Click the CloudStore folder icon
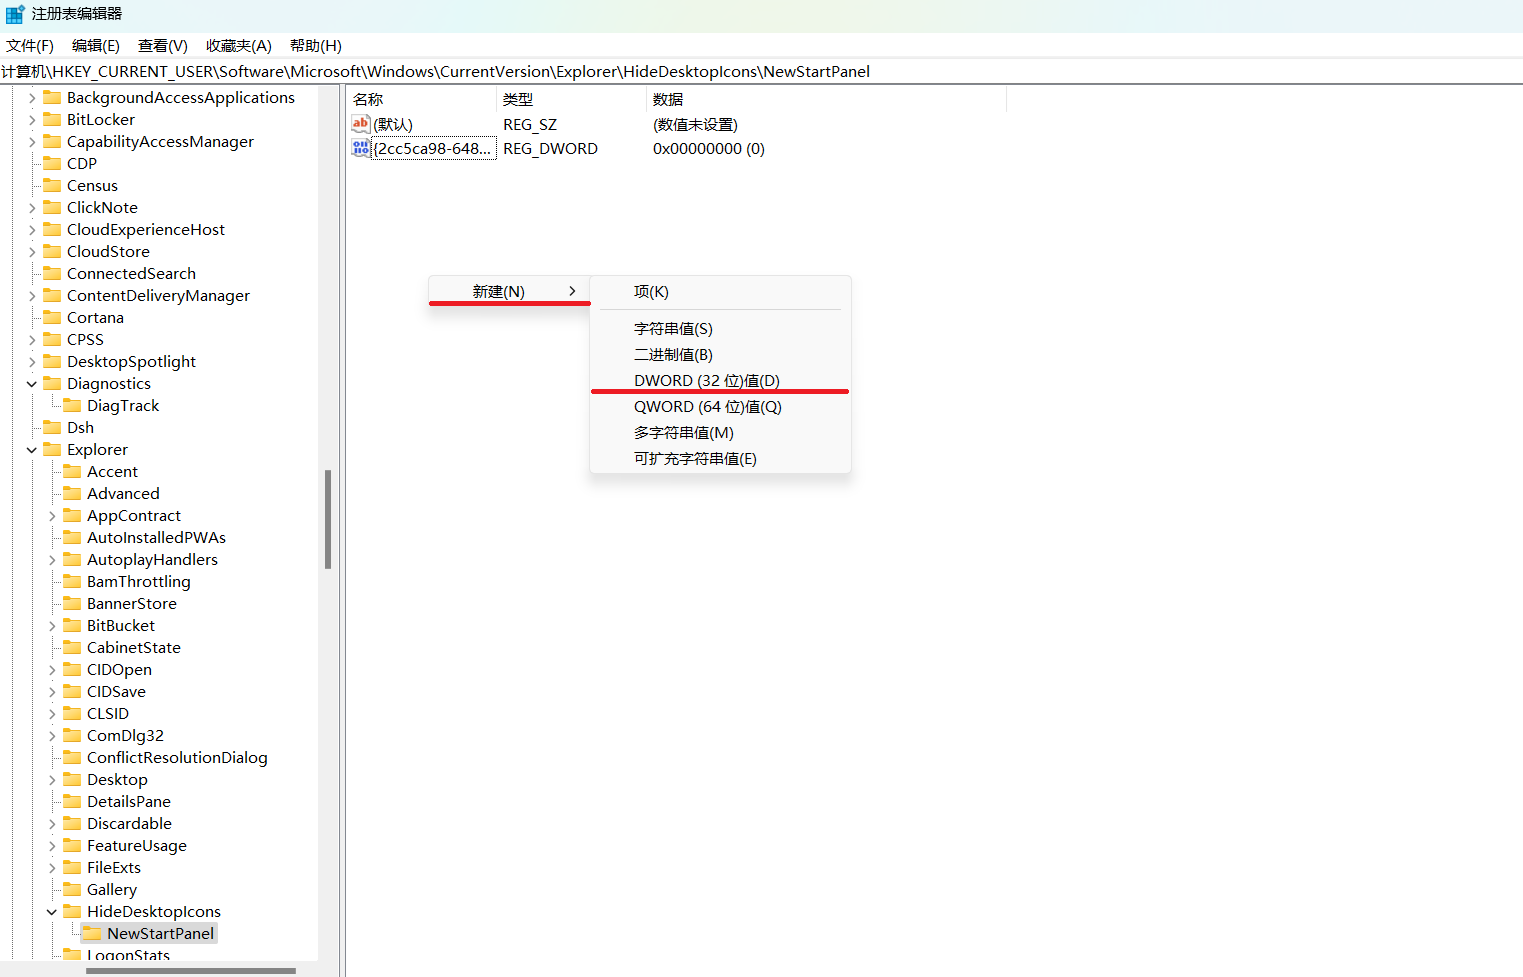This screenshot has width=1523, height=977. (x=53, y=251)
